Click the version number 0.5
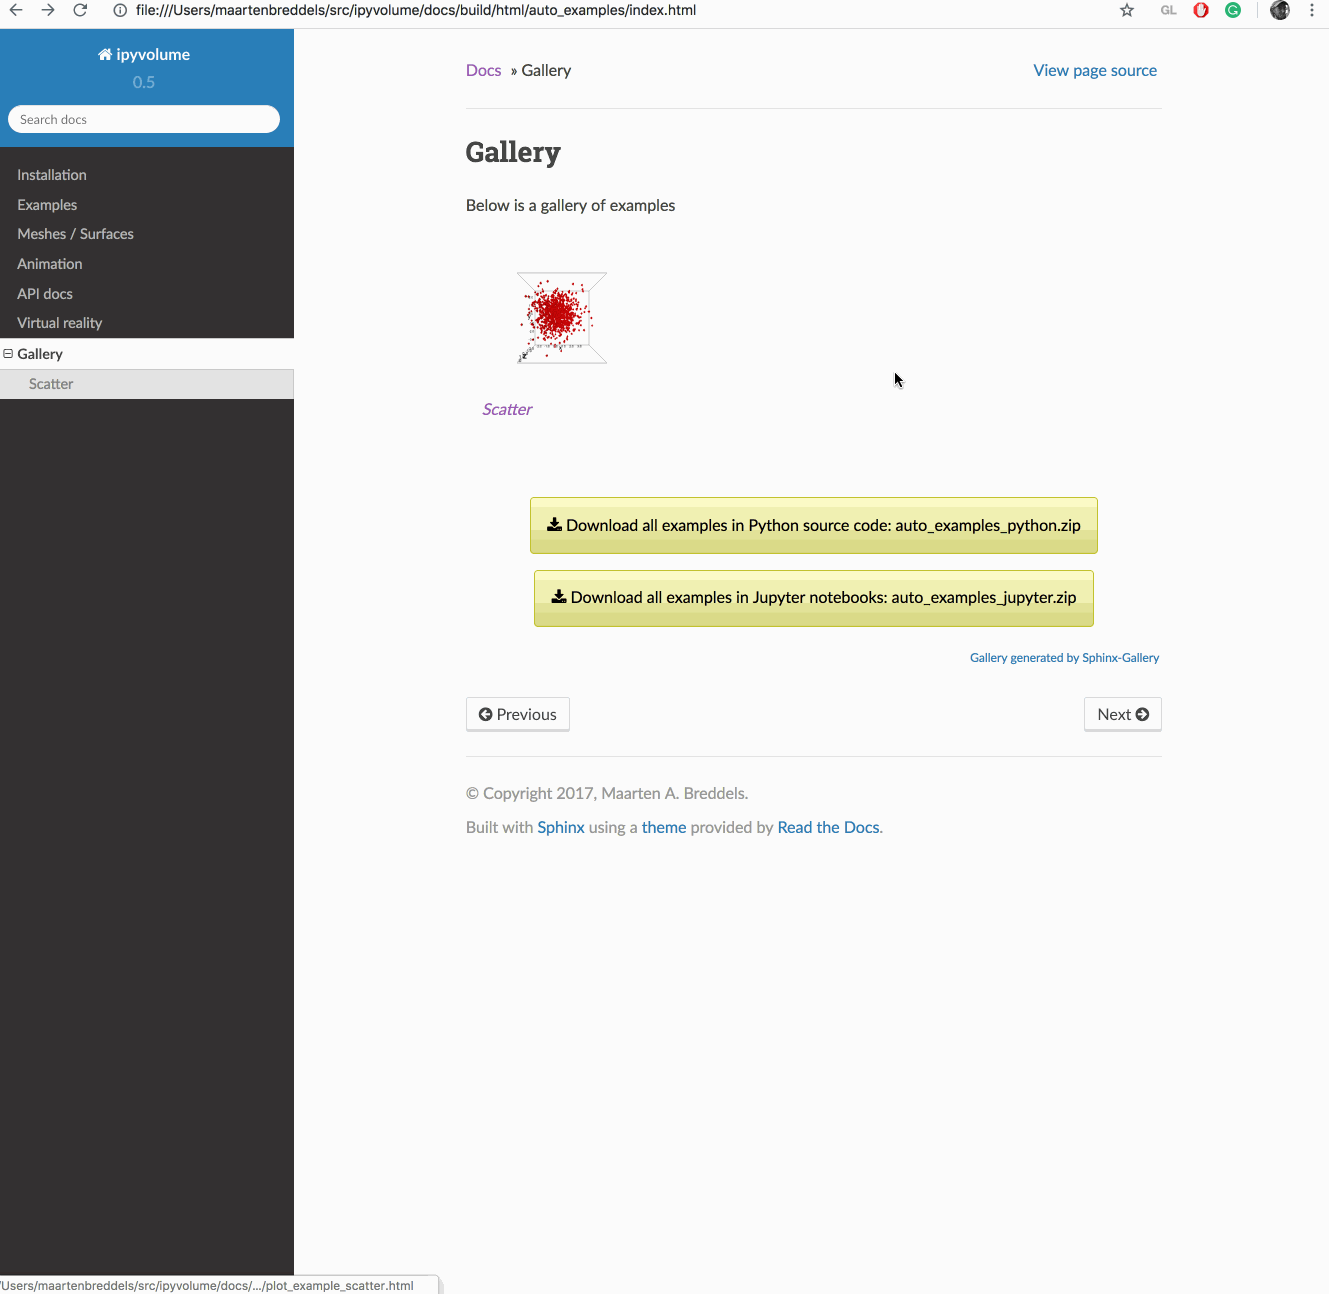Image resolution: width=1329 pixels, height=1294 pixels. [144, 82]
